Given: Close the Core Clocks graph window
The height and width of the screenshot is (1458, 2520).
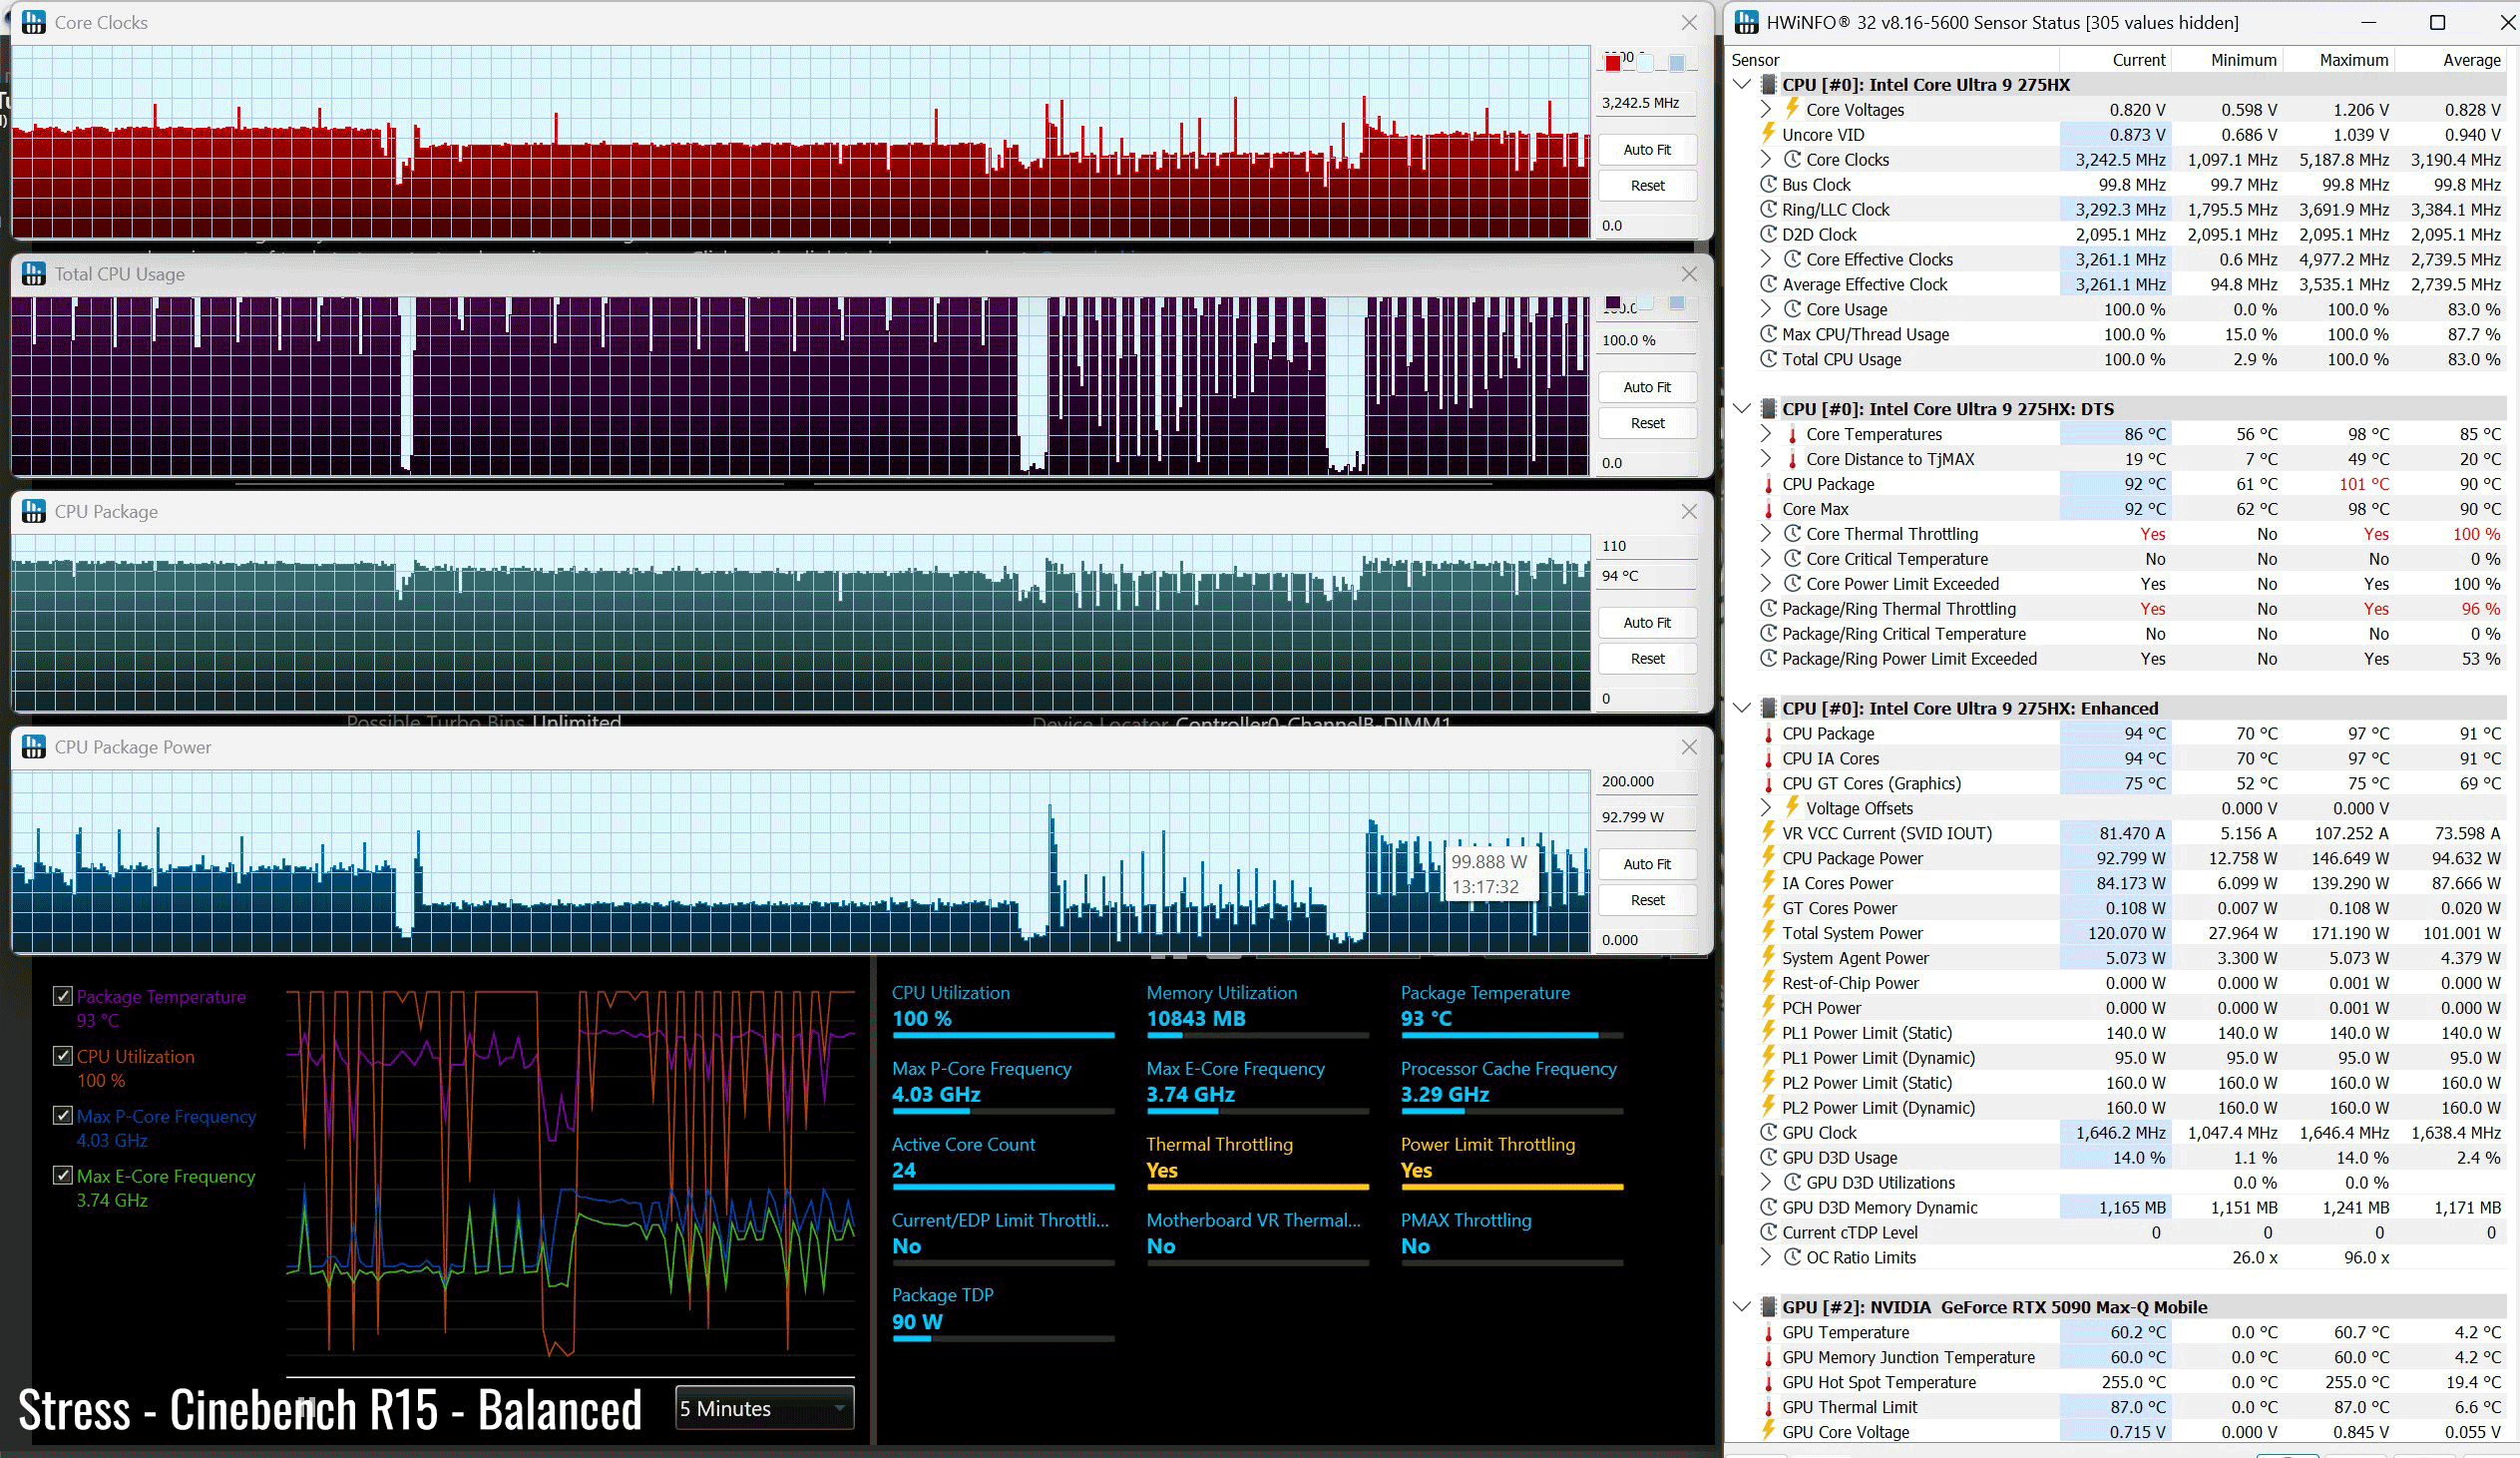Looking at the screenshot, I should 1689,22.
